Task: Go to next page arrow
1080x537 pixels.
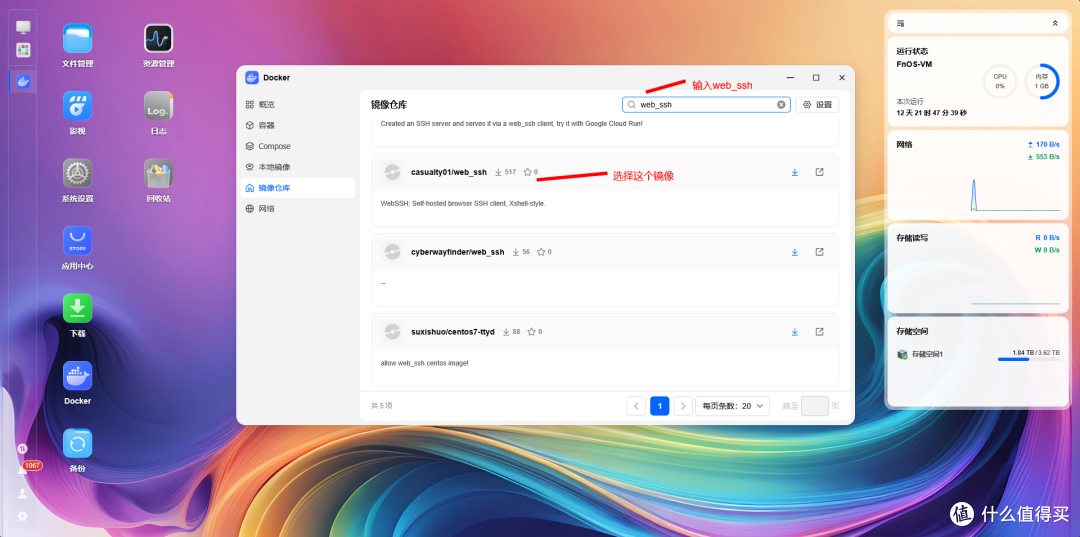Action: [683, 406]
